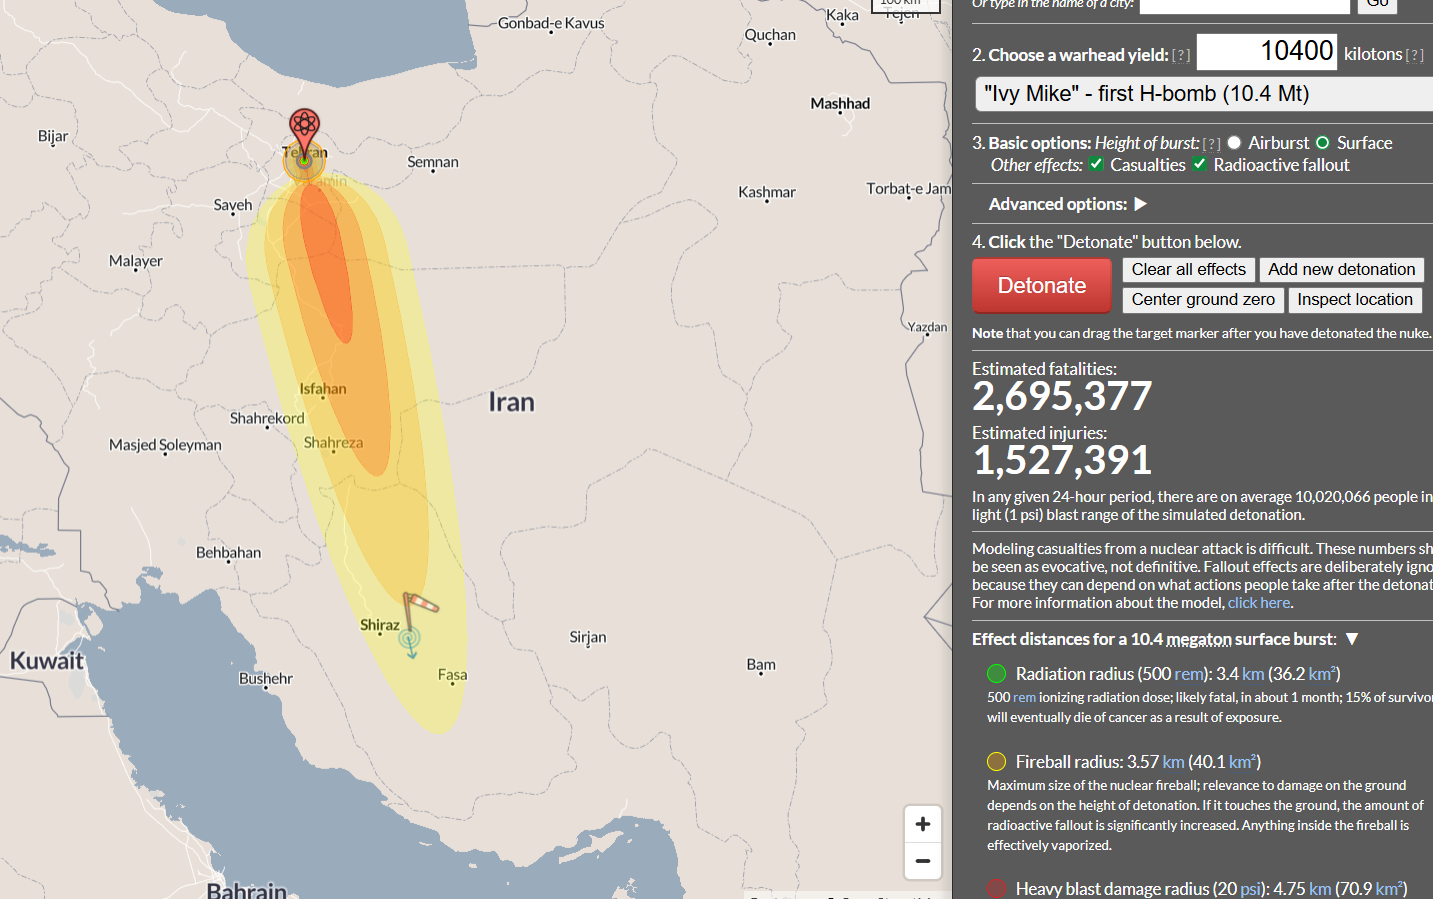Screen dimensions: 1433x899
Task: Click the Behbahan city label on map
Action: click(228, 553)
